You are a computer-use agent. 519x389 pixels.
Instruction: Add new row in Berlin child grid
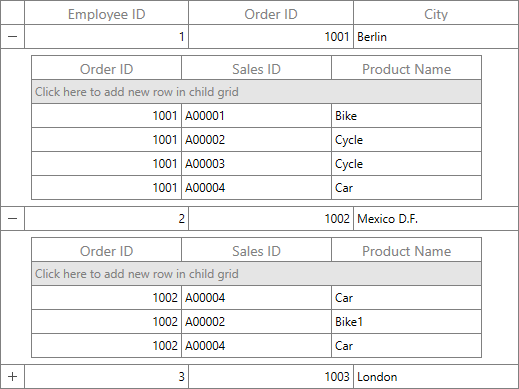point(256,92)
